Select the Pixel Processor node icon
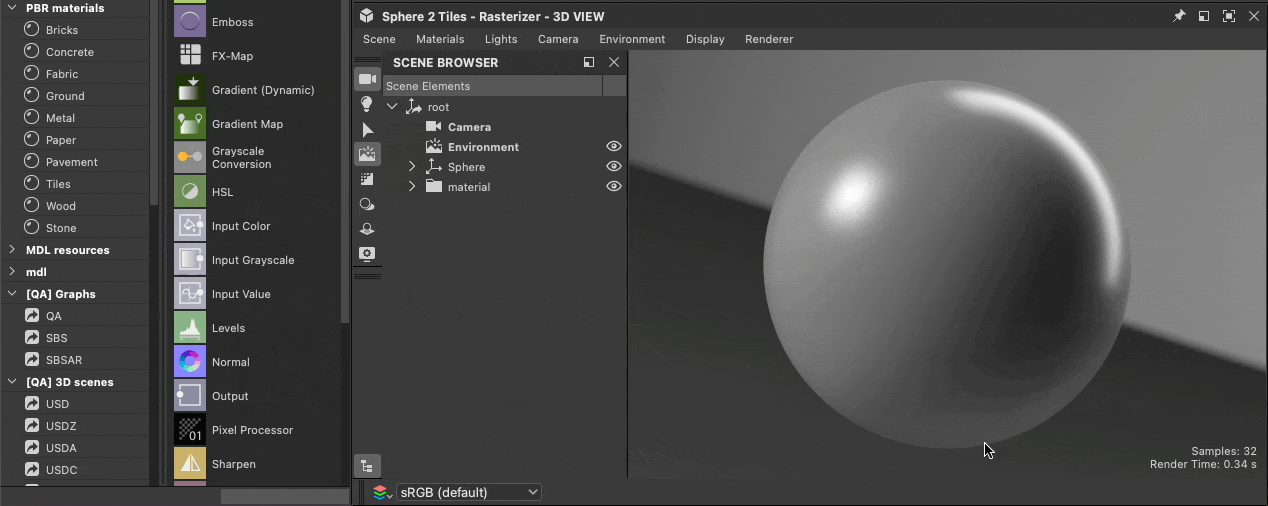 (x=190, y=429)
